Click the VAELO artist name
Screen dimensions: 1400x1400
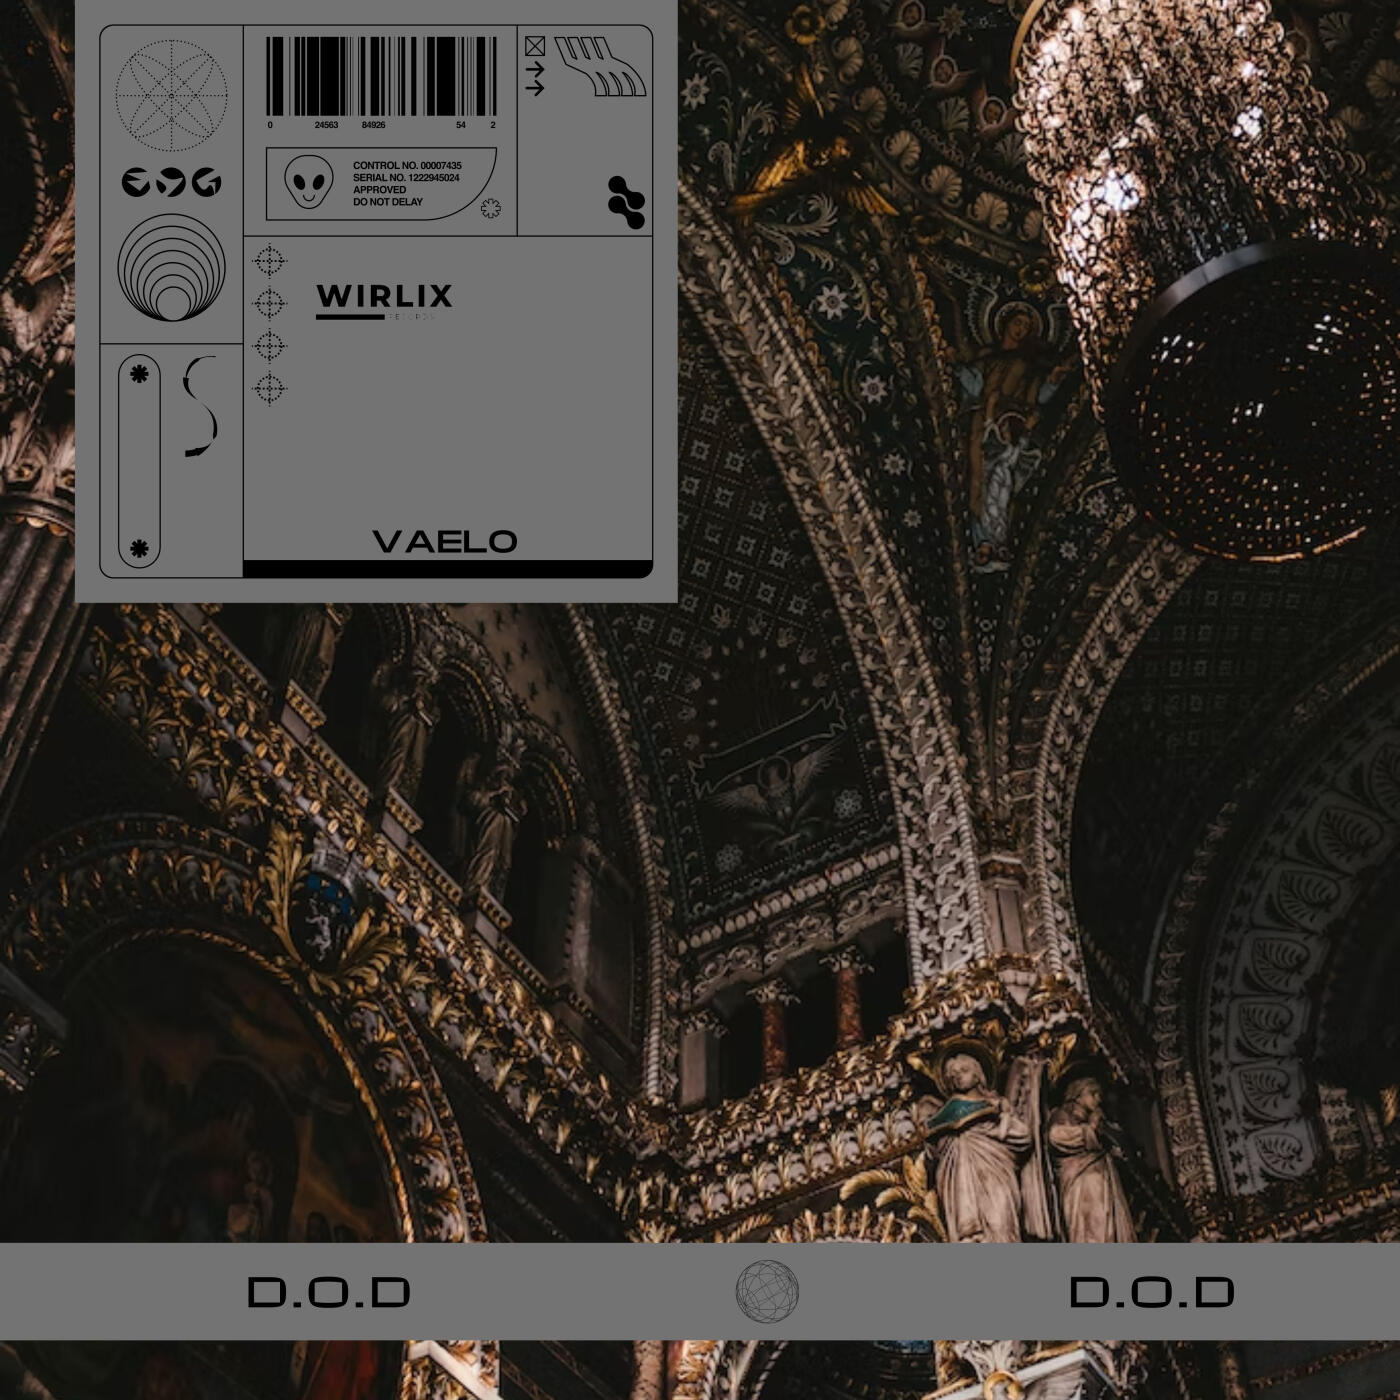pos(445,542)
